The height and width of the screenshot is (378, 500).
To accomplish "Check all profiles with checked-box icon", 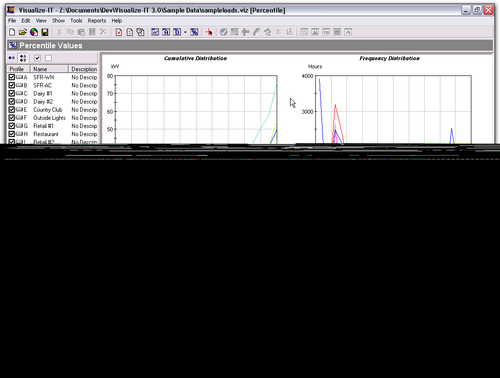I will tap(37, 58).
